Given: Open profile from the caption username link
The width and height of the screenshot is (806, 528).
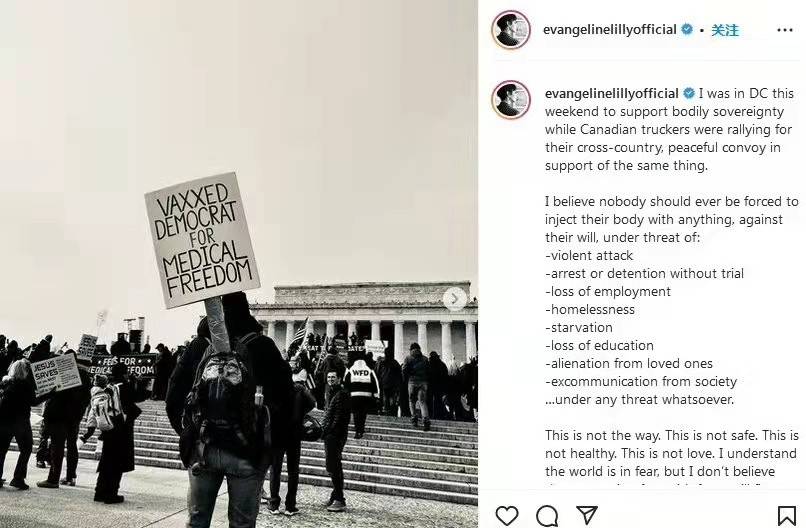Looking at the screenshot, I should pos(612,94).
